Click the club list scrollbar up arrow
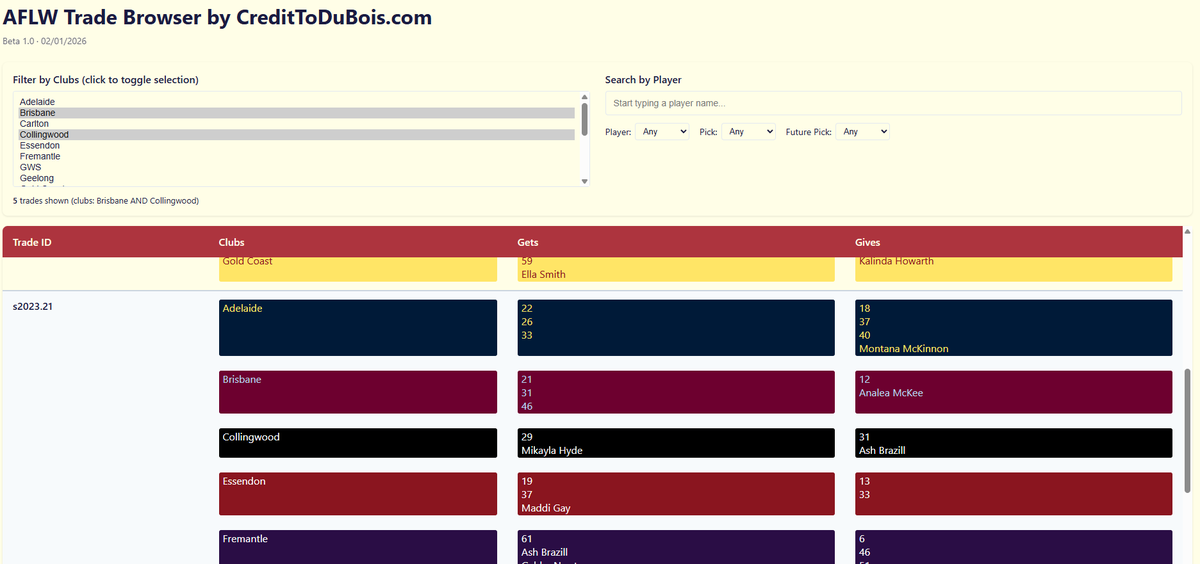Screen dimensions: 1200x564 584,97
